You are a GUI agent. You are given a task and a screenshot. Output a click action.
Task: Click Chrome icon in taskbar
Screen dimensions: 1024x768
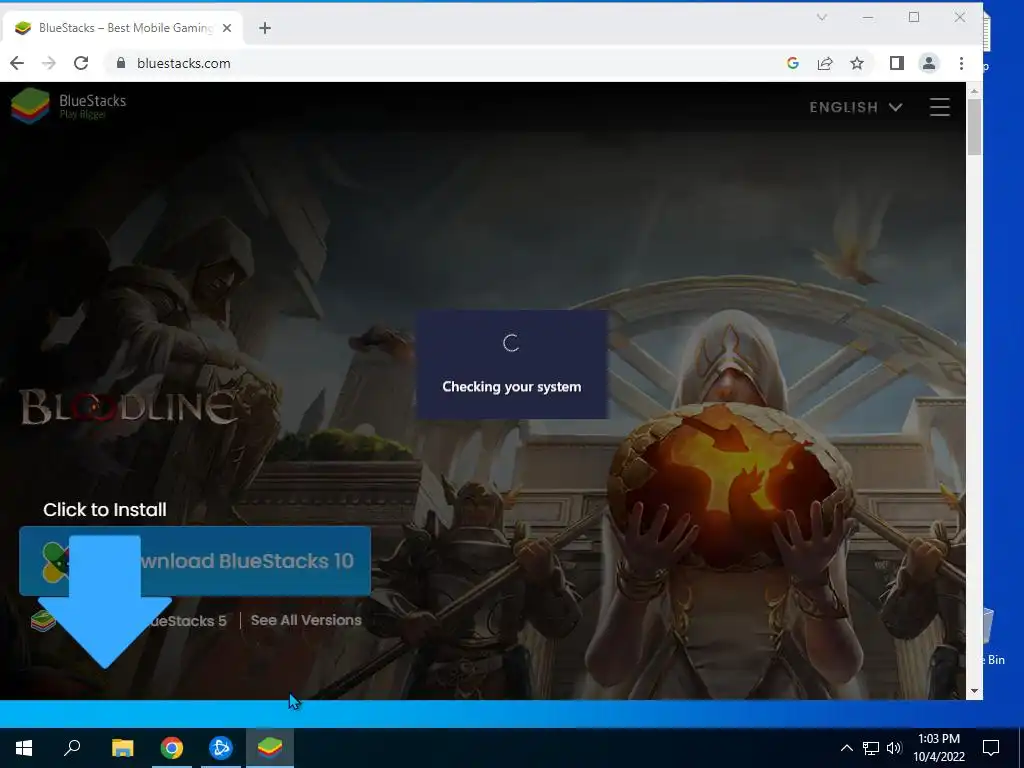tap(172, 748)
